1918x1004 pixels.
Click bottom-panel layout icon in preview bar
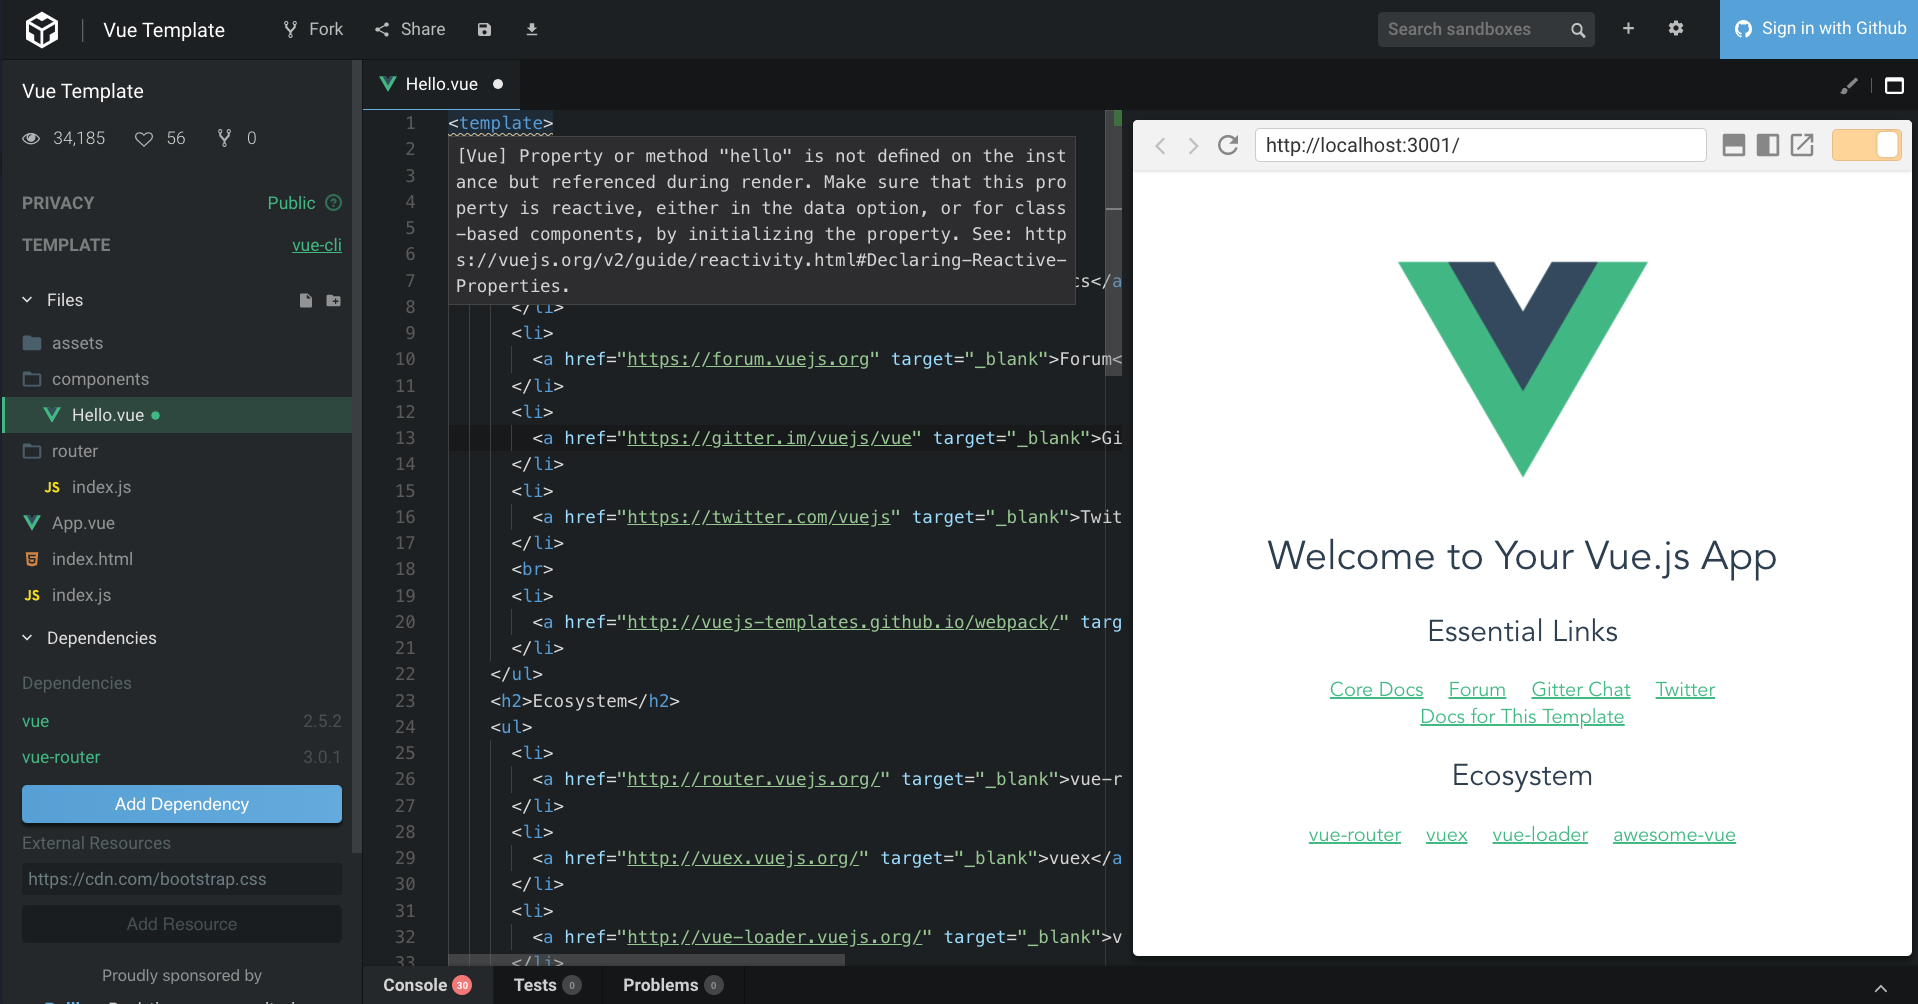1734,145
